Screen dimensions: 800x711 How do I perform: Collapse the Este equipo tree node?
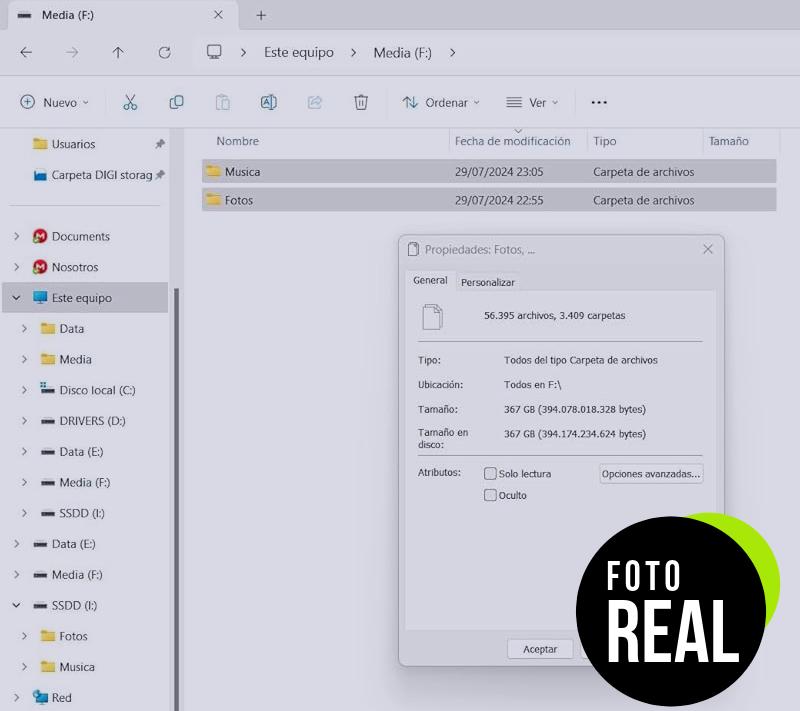click(x=16, y=297)
